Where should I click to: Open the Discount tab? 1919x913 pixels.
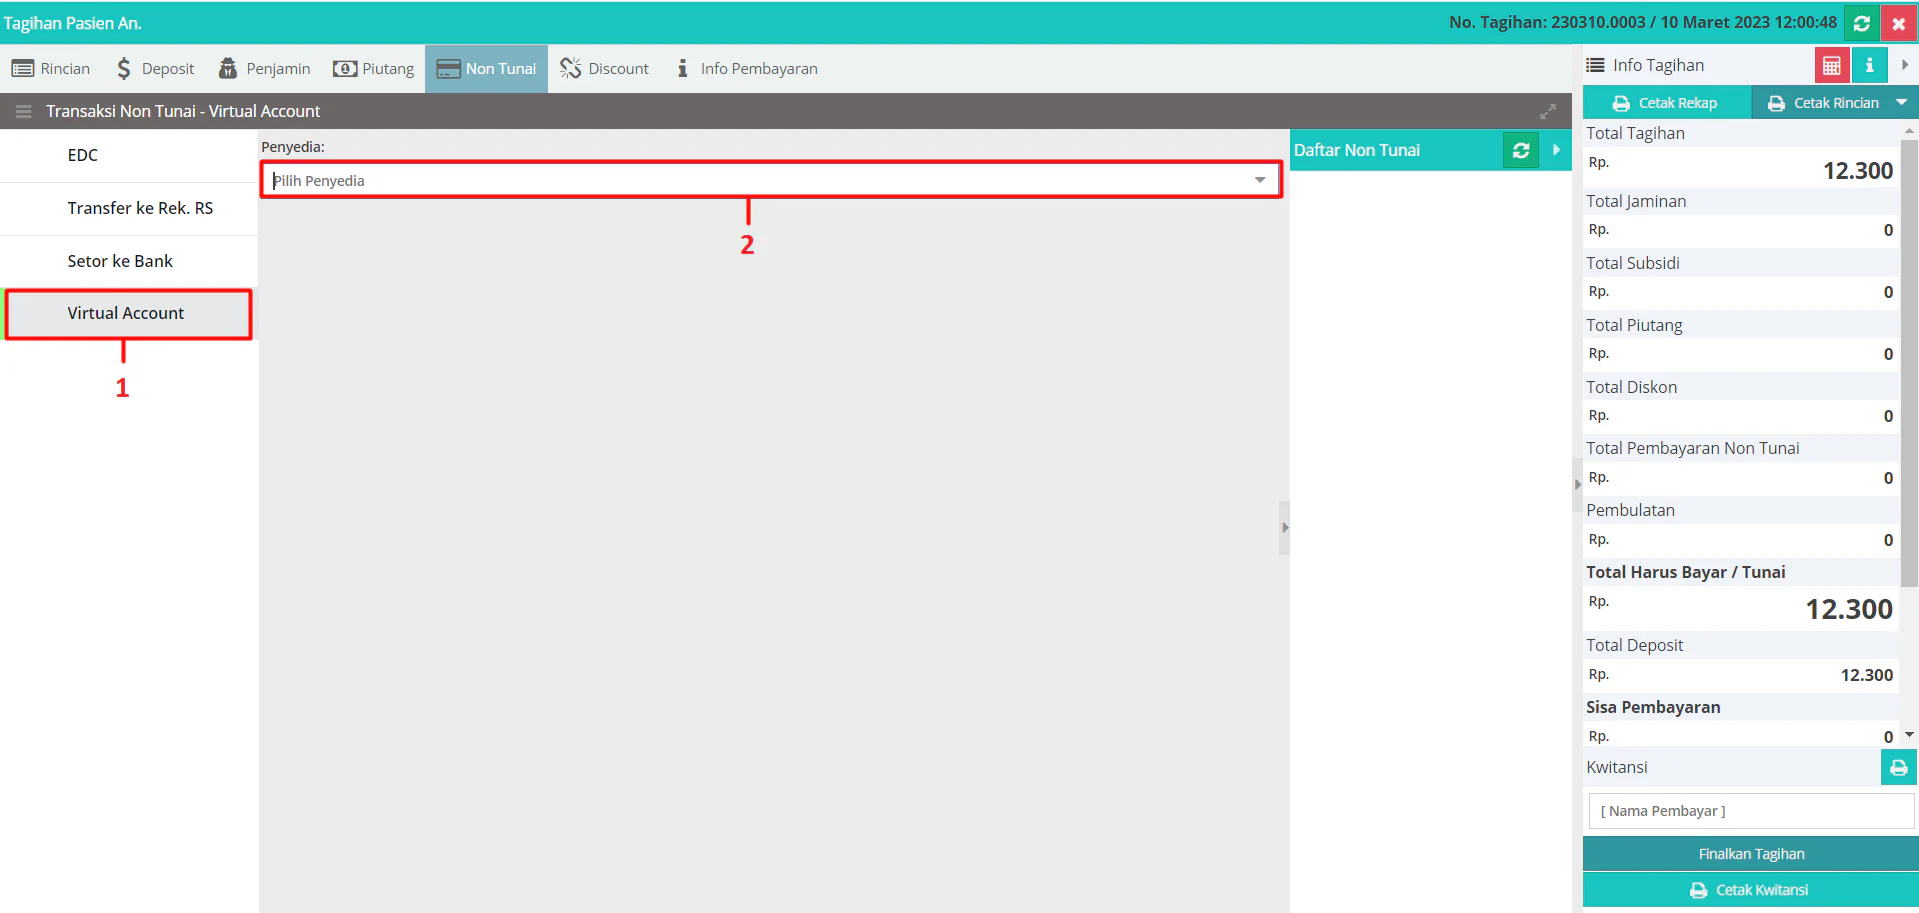tap(604, 69)
